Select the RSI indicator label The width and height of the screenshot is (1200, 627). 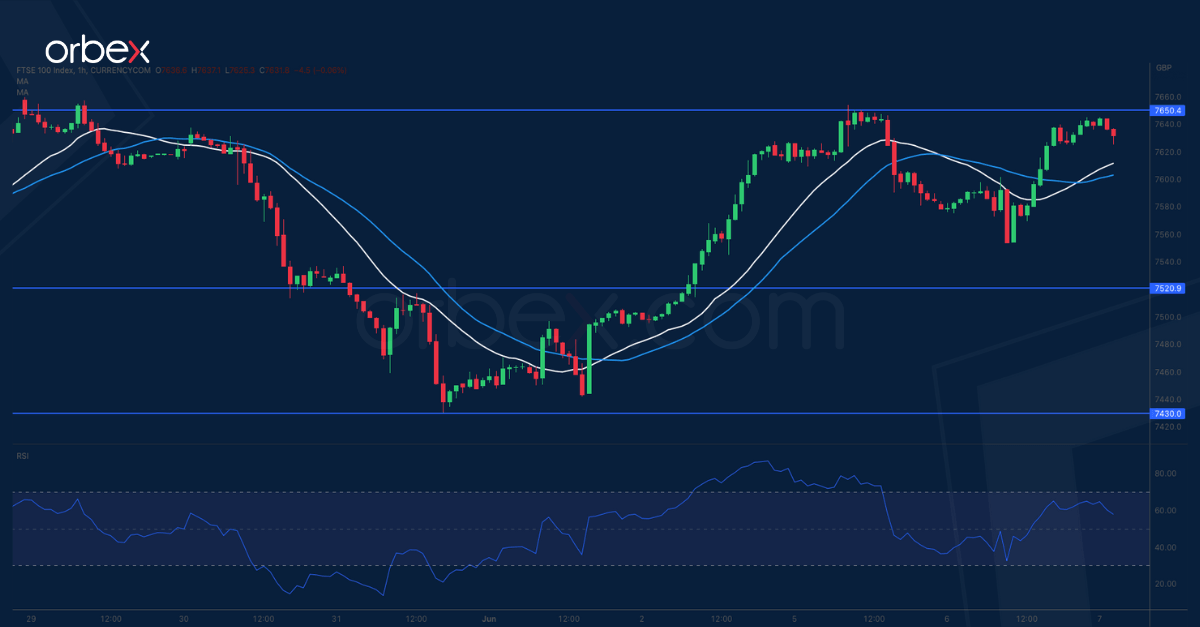pos(20,456)
